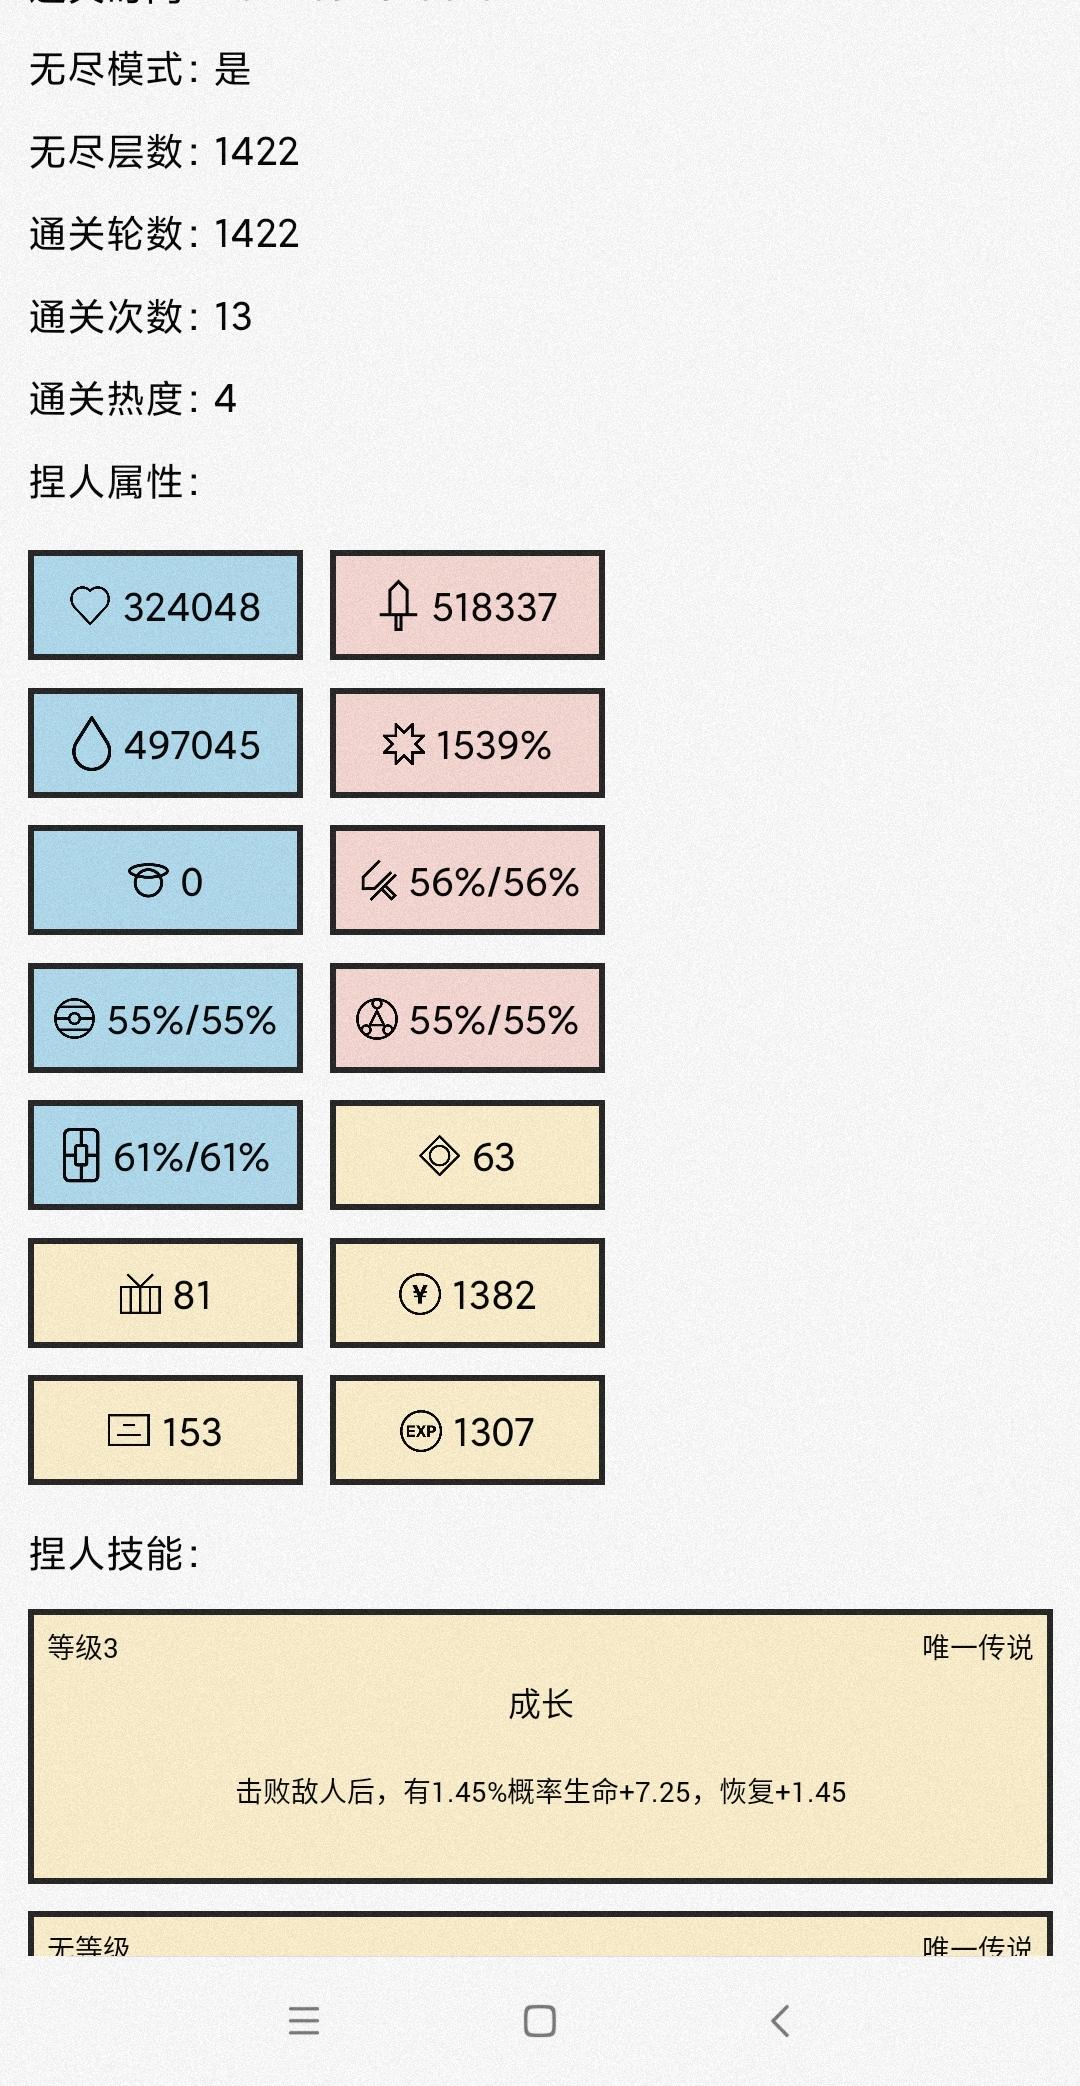This screenshot has height=2086, width=1080.
Task: Tap the partially visible 无等级 skill card
Action: (540, 1934)
